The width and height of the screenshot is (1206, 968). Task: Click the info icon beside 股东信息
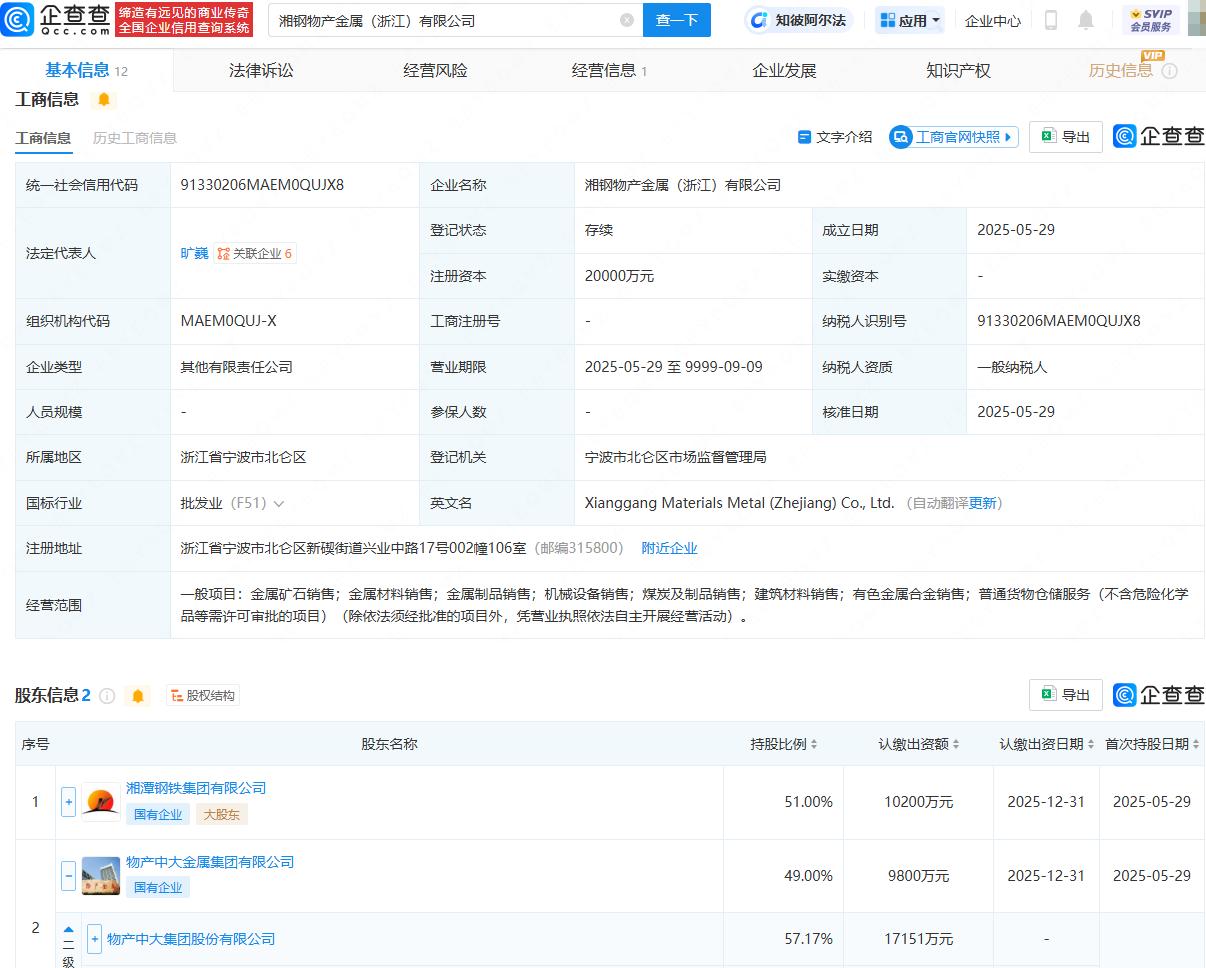[108, 696]
